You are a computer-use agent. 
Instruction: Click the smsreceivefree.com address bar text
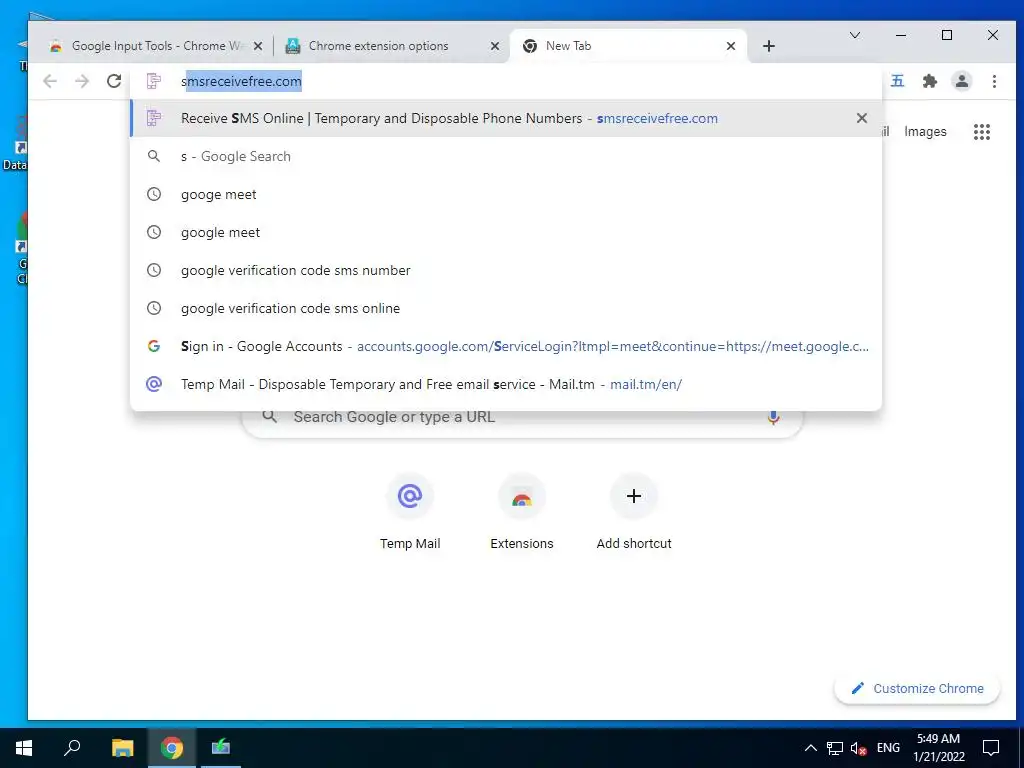tap(242, 82)
